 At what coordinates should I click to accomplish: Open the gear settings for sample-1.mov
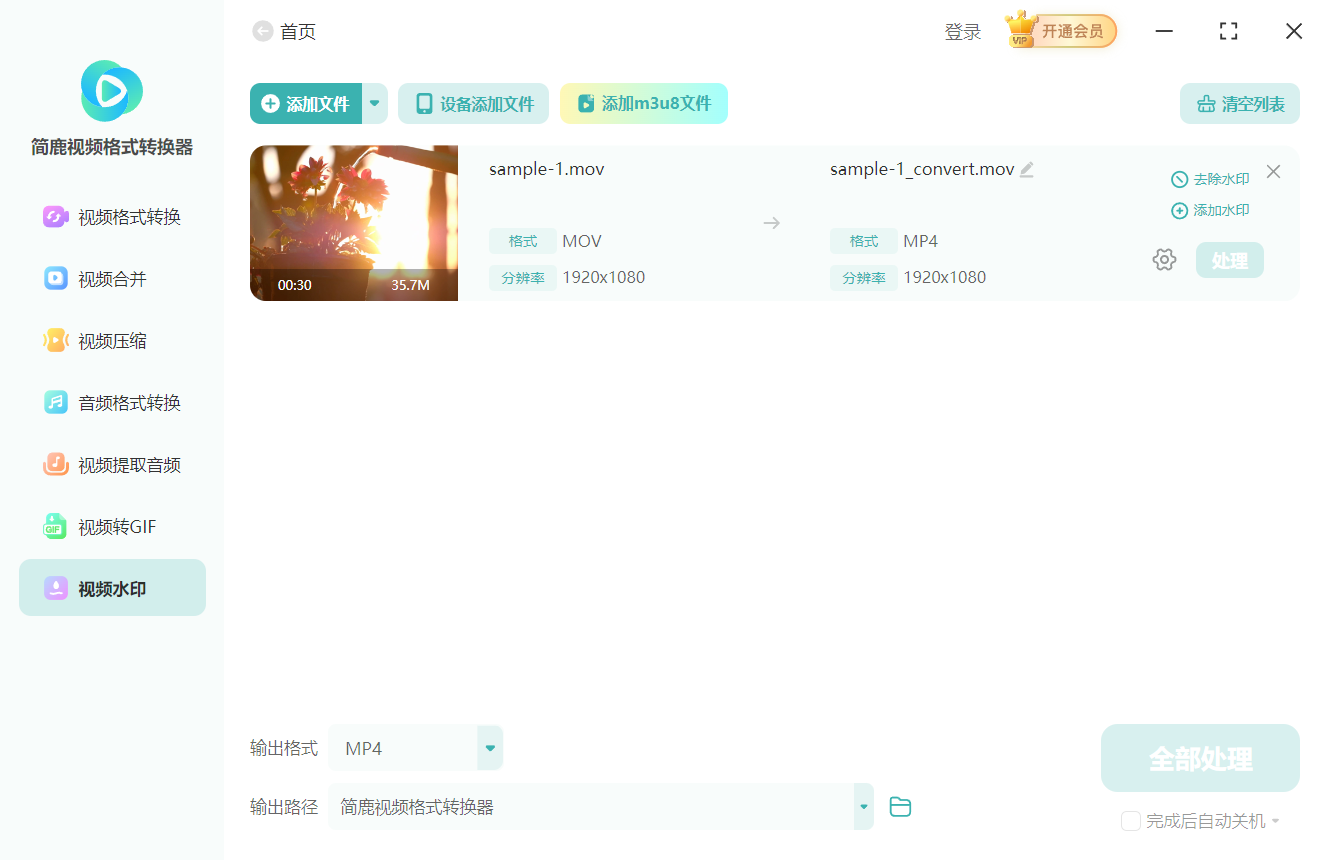pyautogui.click(x=1164, y=258)
